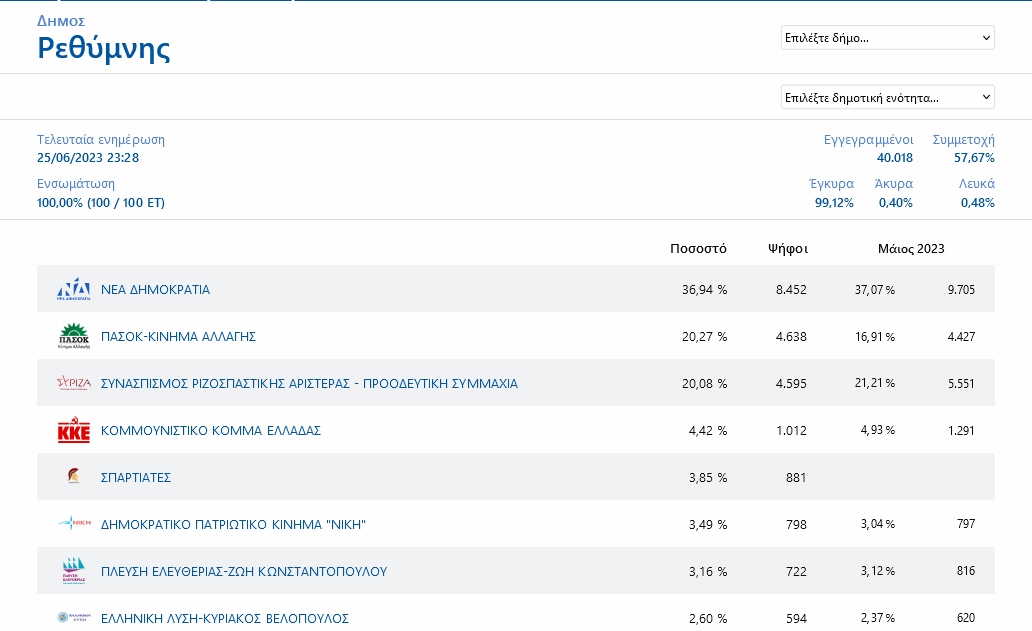
Task: Click the Ρεθύμνης municipality heading
Action: click(x=104, y=48)
